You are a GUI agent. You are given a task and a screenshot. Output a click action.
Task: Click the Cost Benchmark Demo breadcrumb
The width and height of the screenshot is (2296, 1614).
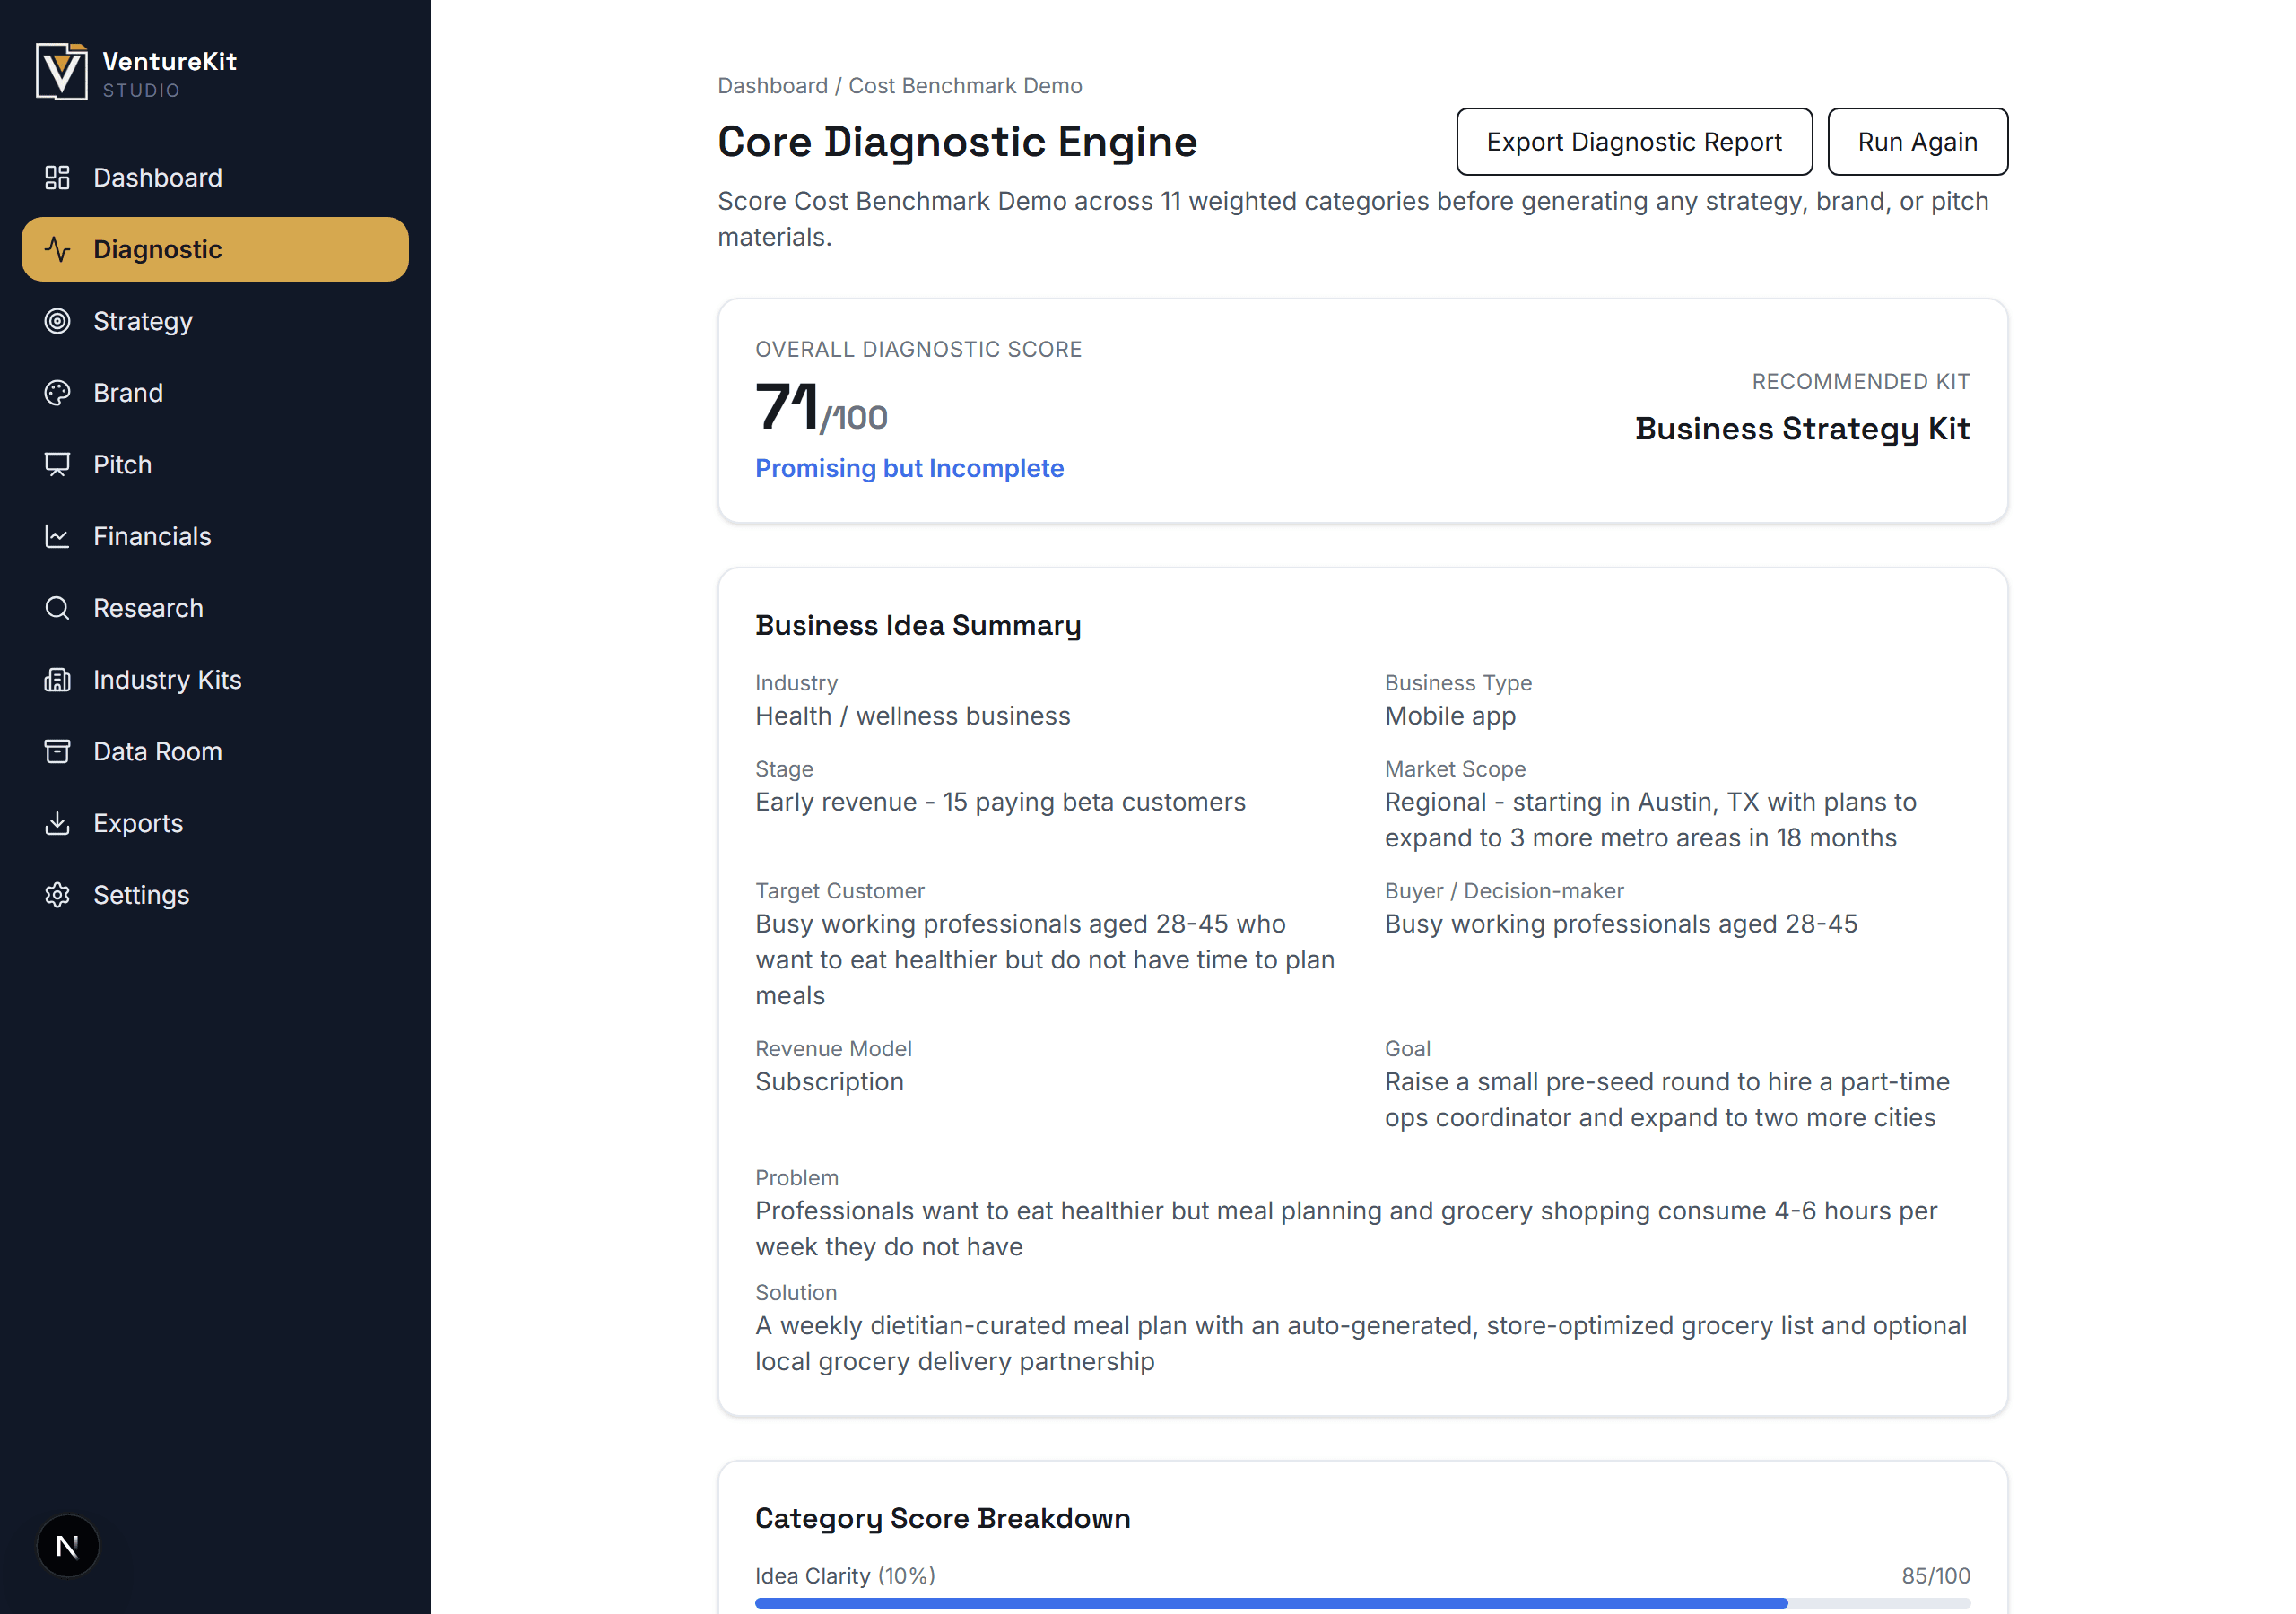click(965, 86)
